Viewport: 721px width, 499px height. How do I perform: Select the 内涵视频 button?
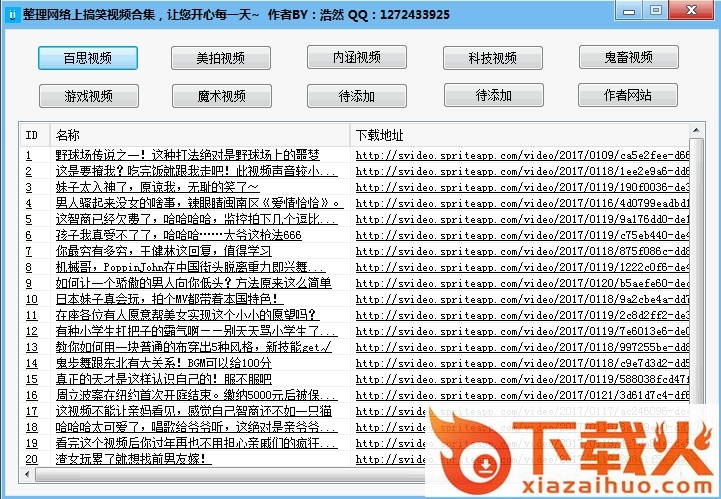tap(356, 58)
